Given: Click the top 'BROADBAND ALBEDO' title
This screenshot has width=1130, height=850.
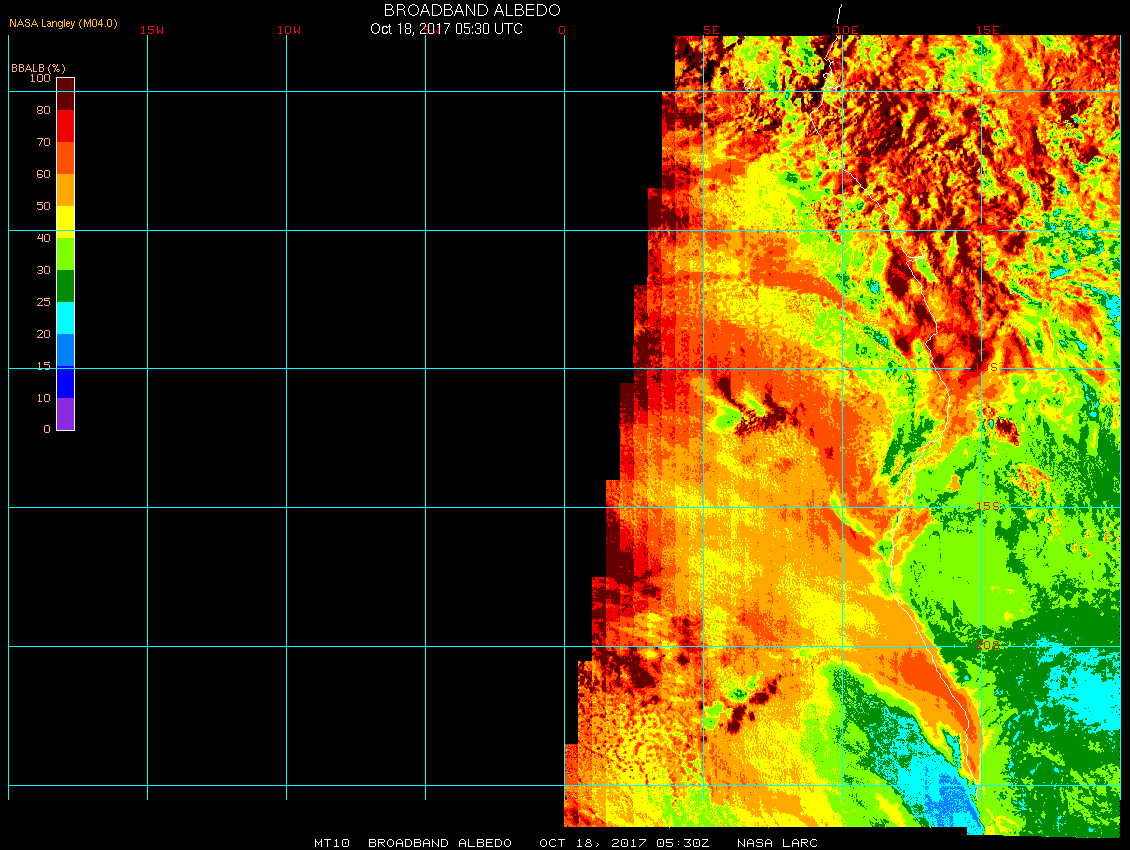Looking at the screenshot, I should point(472,10).
